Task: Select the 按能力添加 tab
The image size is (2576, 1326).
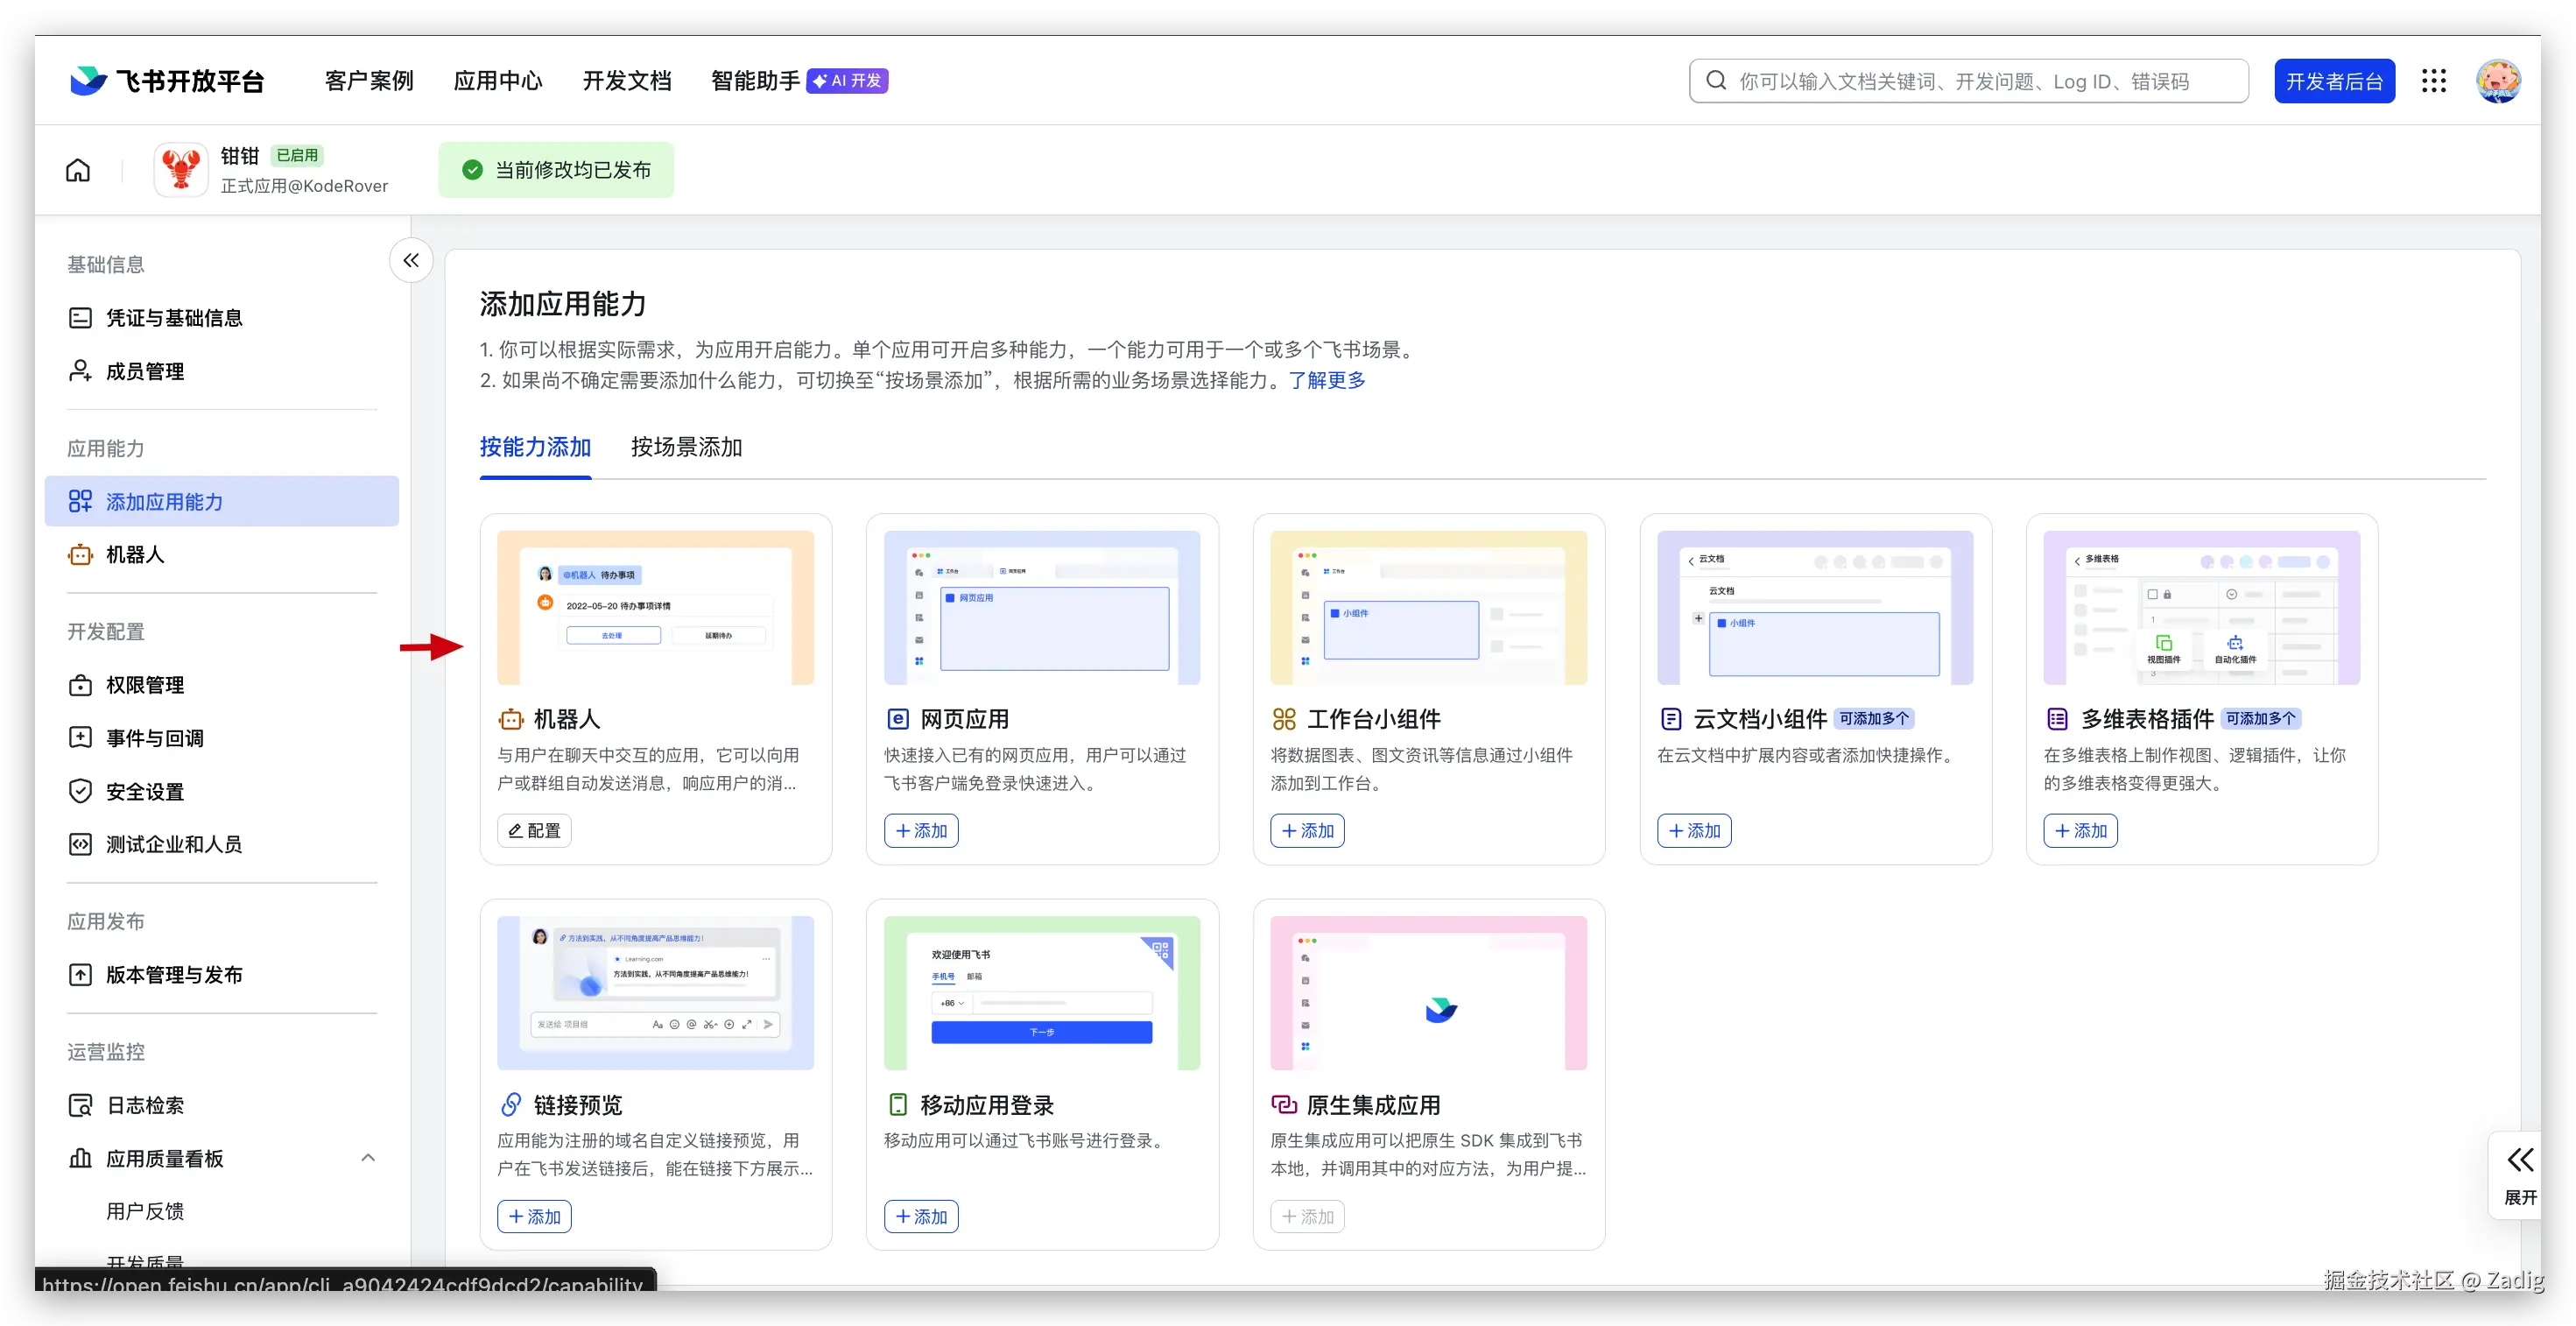Action: click(535, 447)
